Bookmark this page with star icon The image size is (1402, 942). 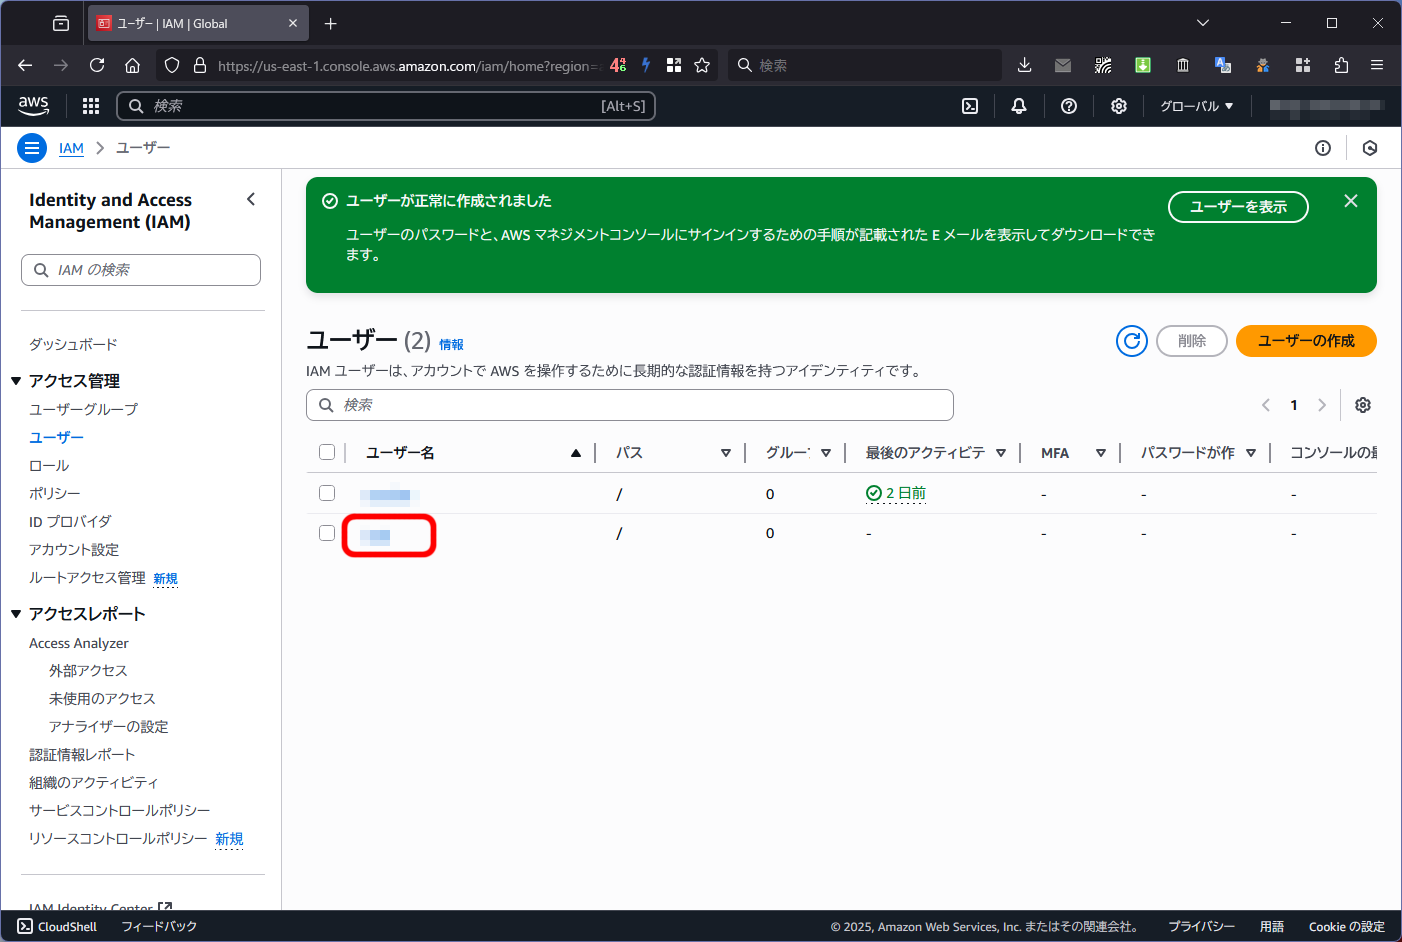tap(702, 65)
